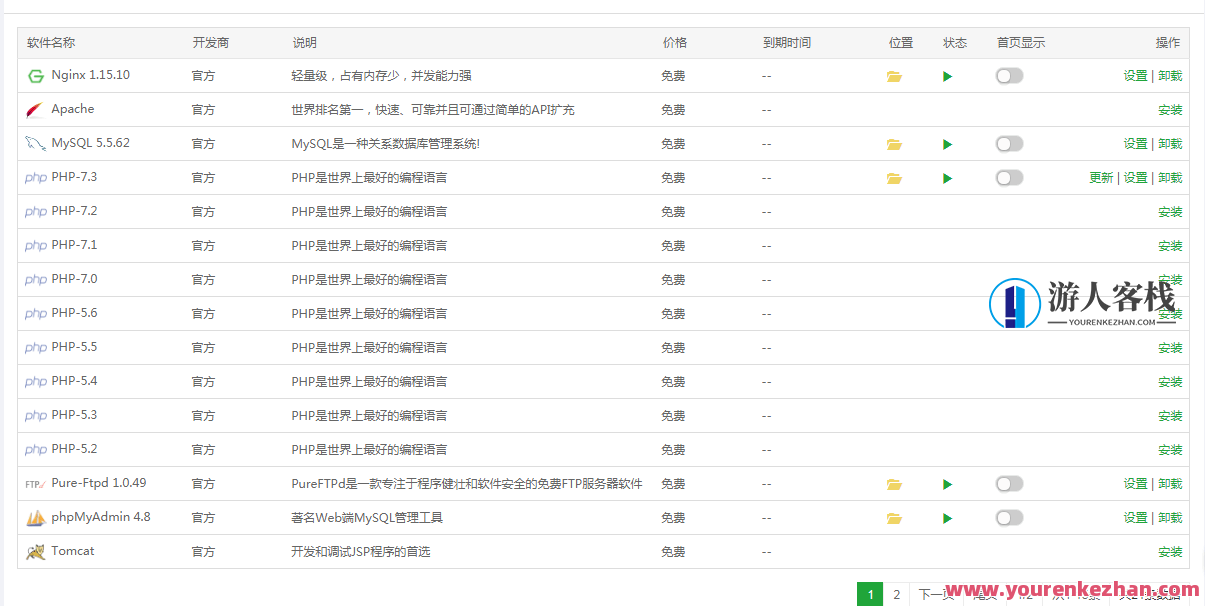Viewport: 1205px width, 606px height.
Task: Click 安装 to install PHP-5.5
Action: coord(1170,348)
